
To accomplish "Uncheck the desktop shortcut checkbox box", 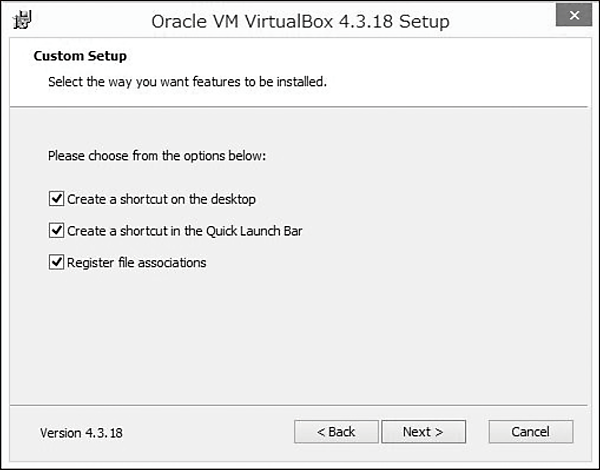I will point(56,199).
